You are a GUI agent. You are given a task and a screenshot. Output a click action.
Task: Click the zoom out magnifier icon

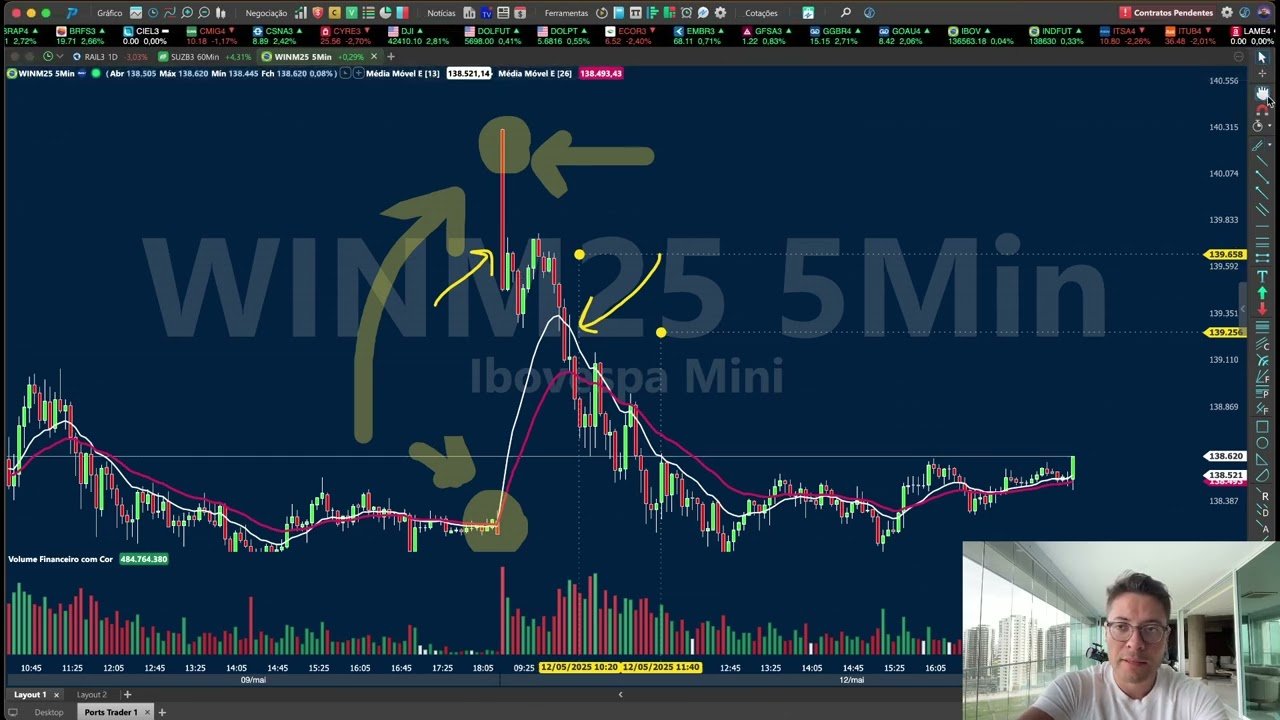point(204,13)
